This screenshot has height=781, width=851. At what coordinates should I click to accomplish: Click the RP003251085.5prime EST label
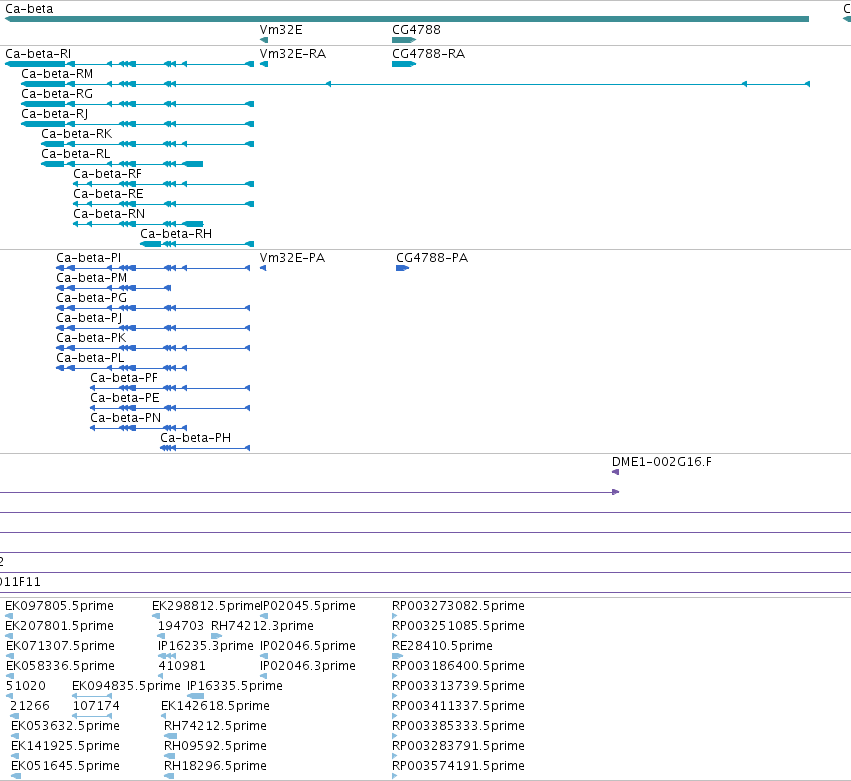458,626
